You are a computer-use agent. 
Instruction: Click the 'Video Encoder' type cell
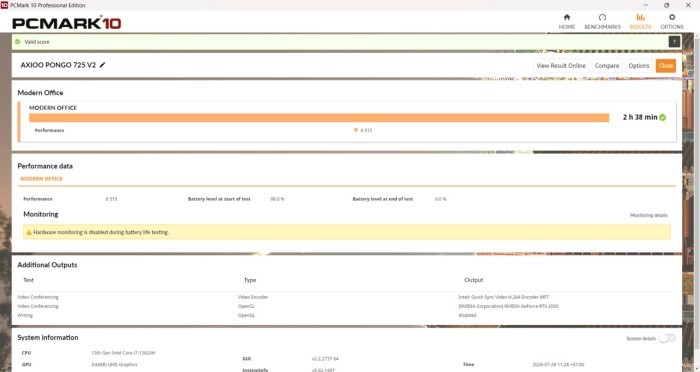[x=253, y=297]
